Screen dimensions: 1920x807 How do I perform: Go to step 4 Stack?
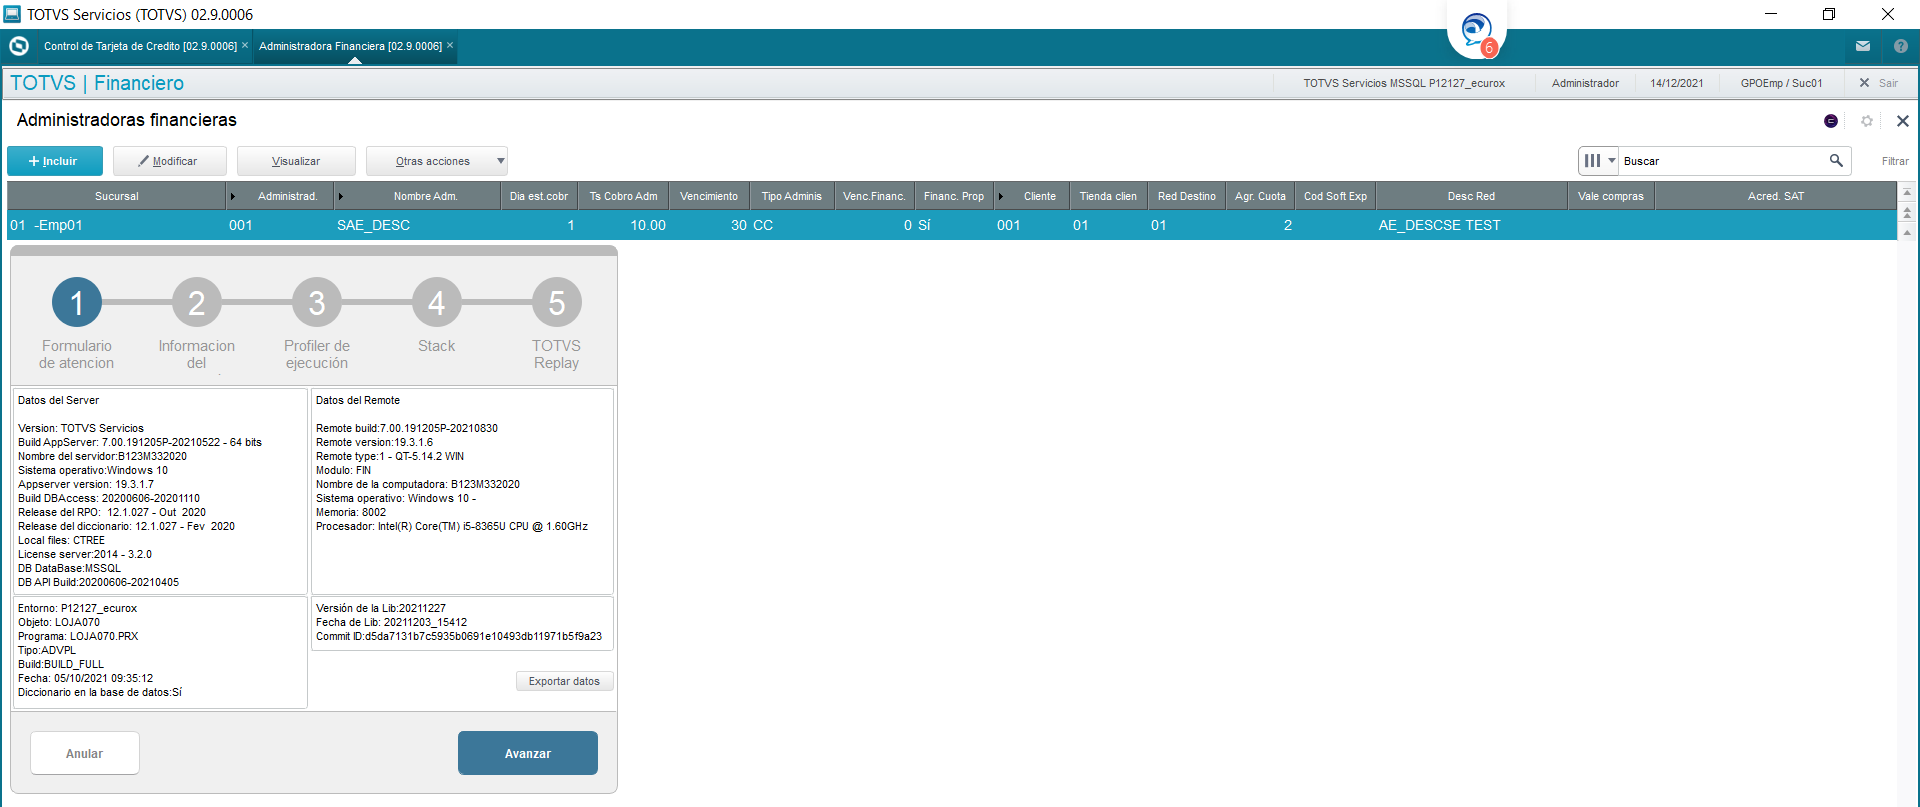point(437,303)
